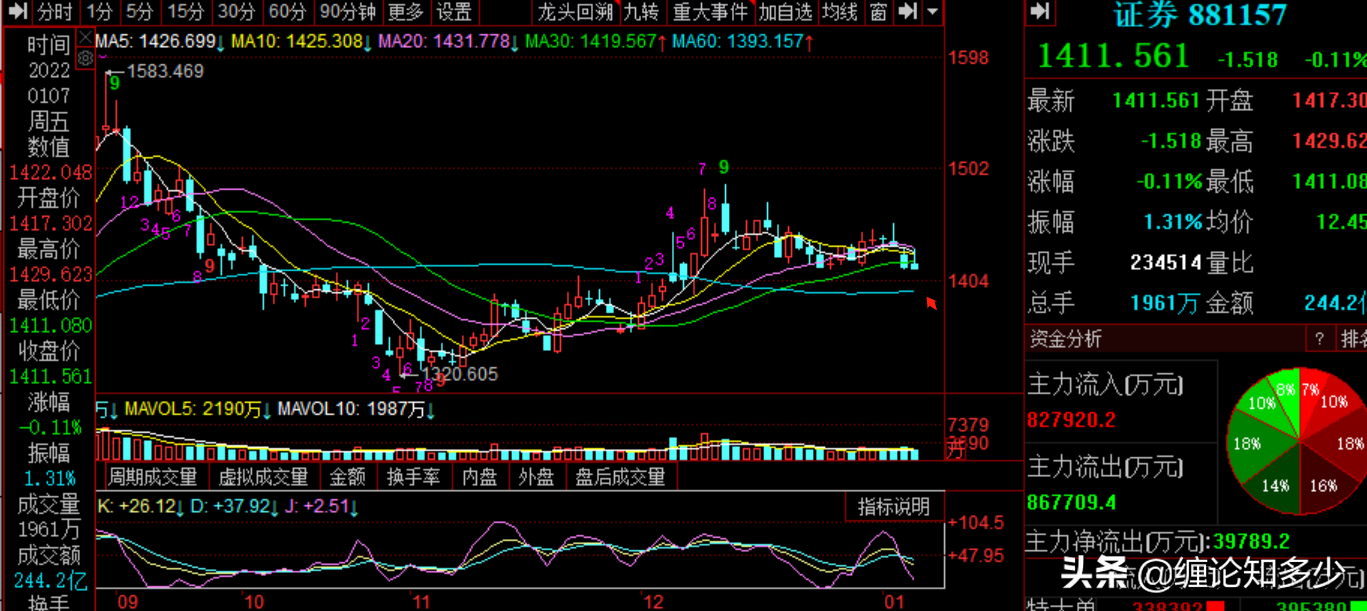Click the arrow icon left of 证券 title
Image resolution: width=1367 pixels, height=611 pixels.
(x=1040, y=12)
